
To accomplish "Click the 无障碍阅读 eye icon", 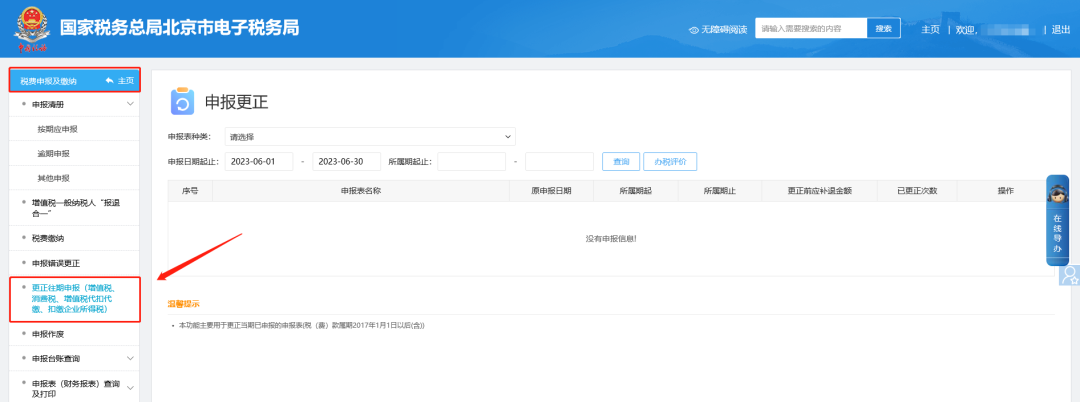I will (x=693, y=30).
